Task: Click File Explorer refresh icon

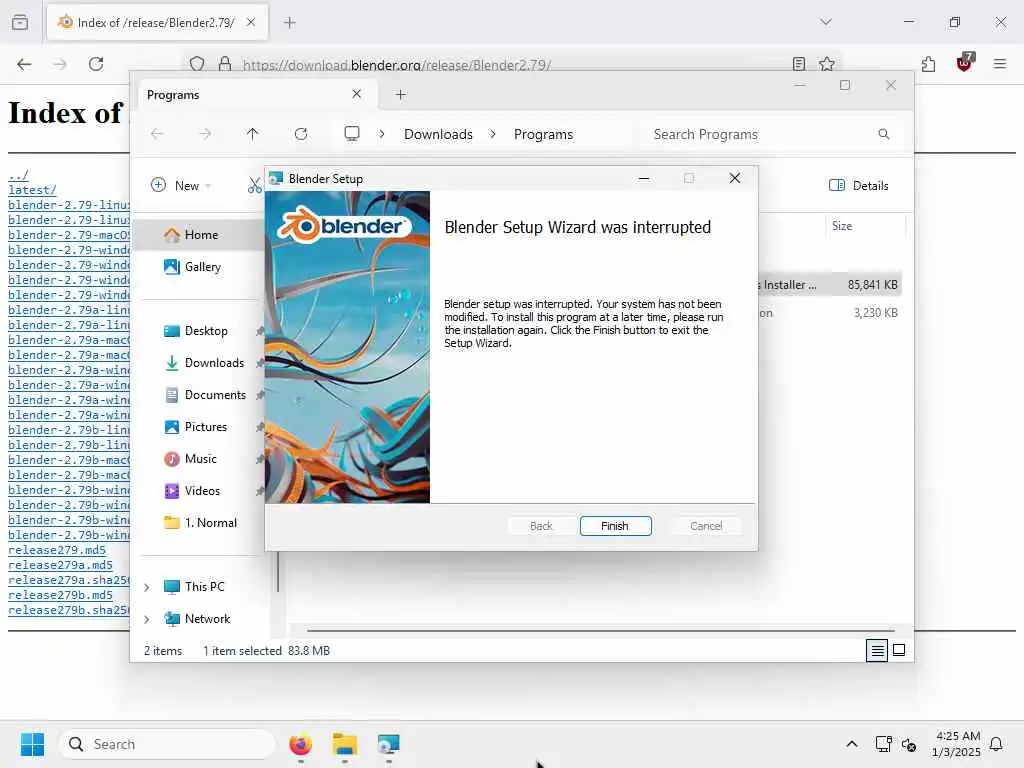Action: pyautogui.click(x=301, y=134)
